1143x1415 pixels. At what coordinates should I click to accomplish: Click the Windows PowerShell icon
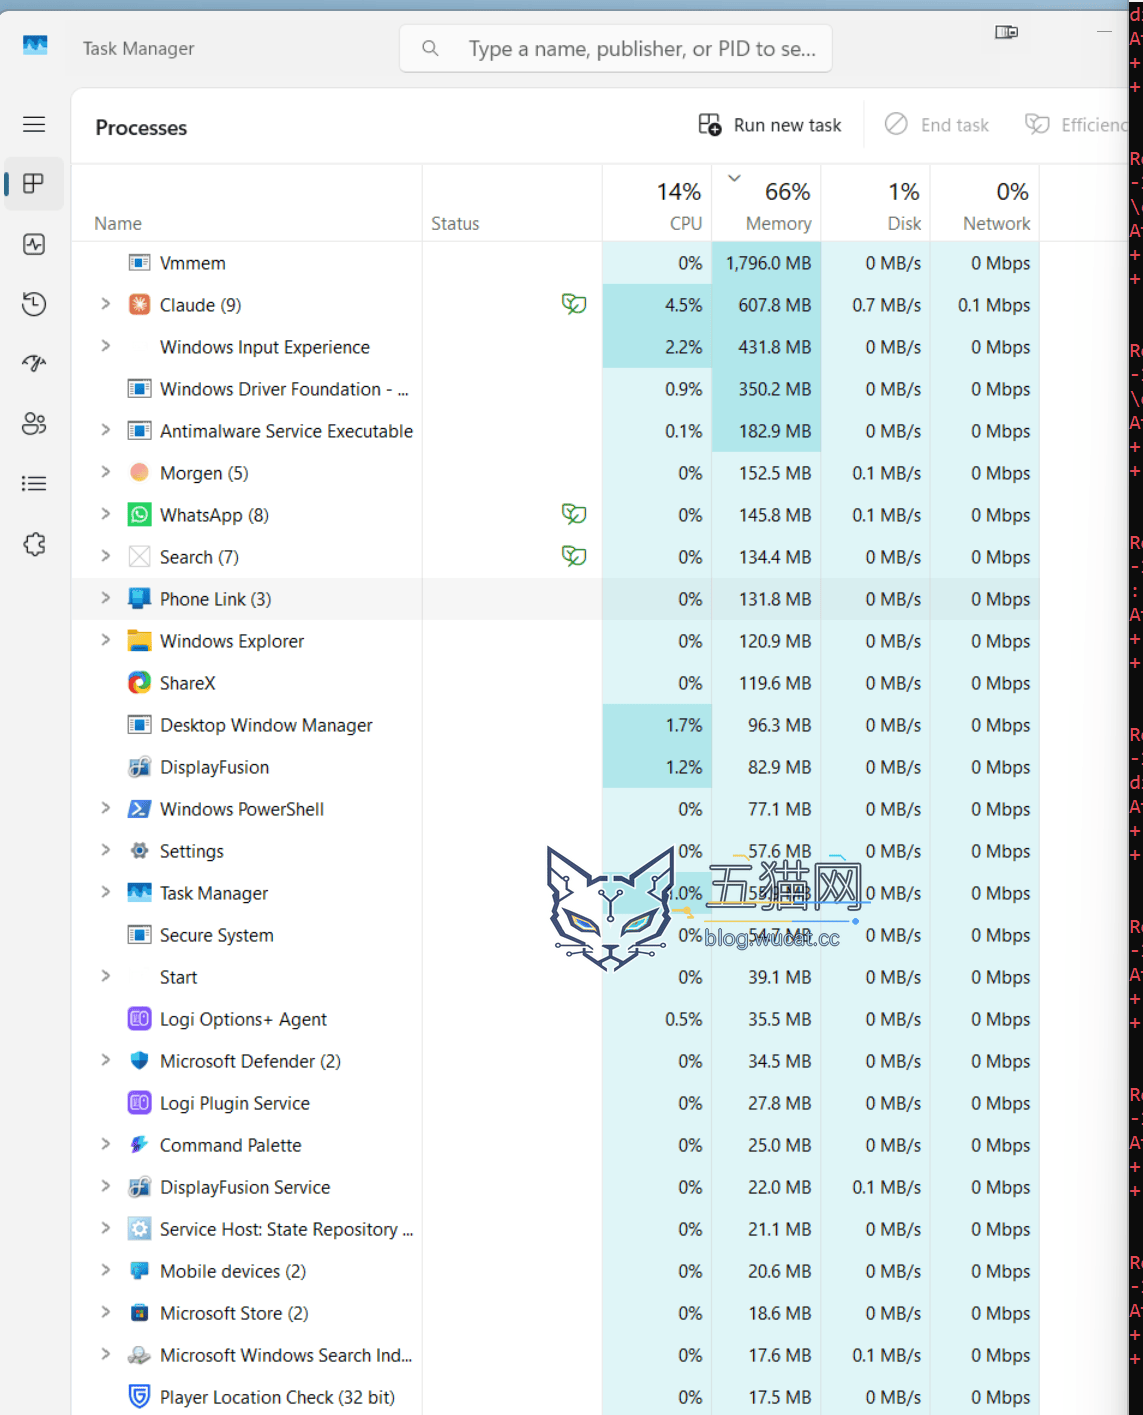point(140,809)
